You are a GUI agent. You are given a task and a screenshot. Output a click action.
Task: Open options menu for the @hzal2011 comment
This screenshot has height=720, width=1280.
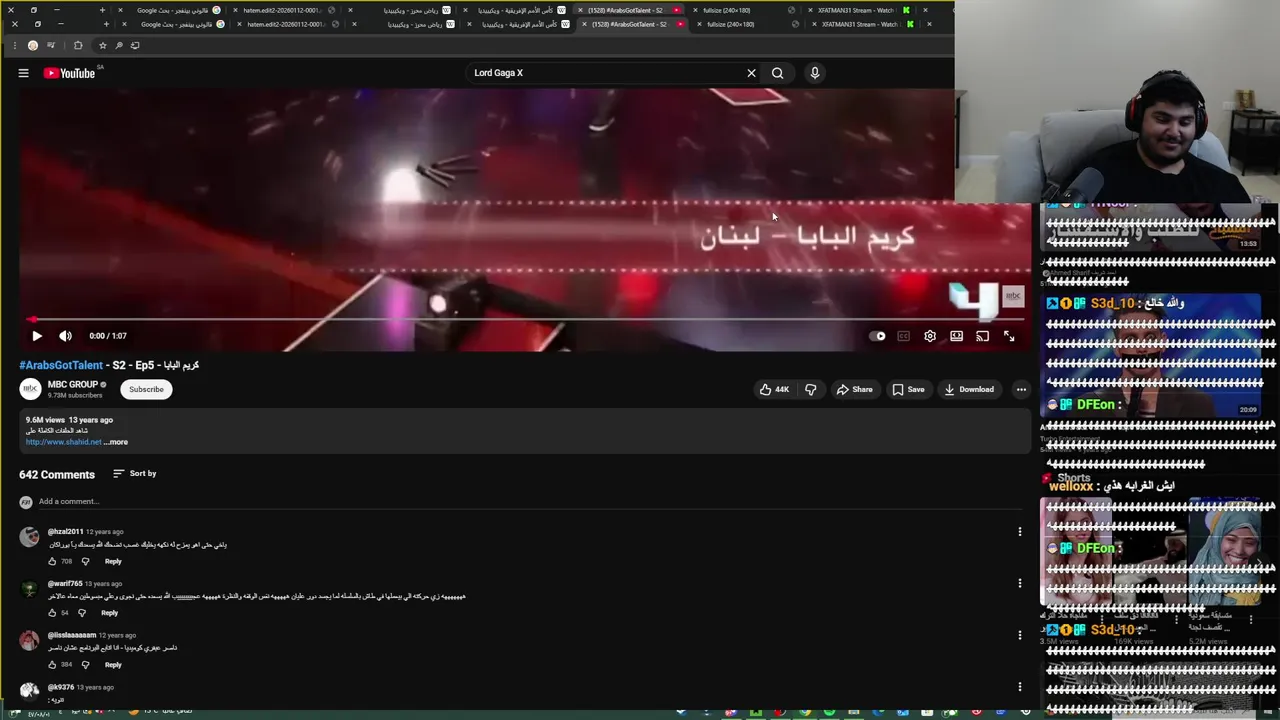[1020, 532]
